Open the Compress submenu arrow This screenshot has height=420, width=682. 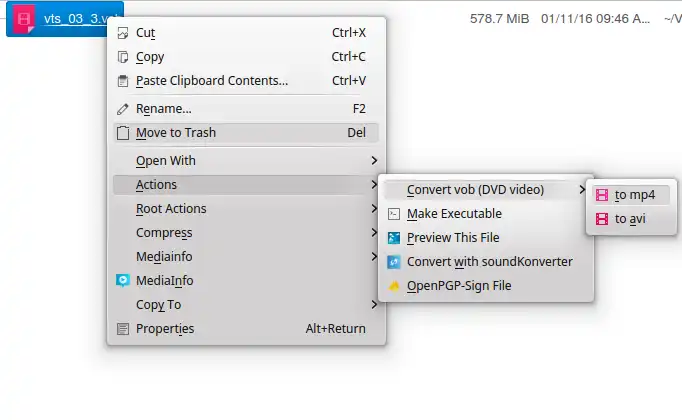[x=374, y=233]
